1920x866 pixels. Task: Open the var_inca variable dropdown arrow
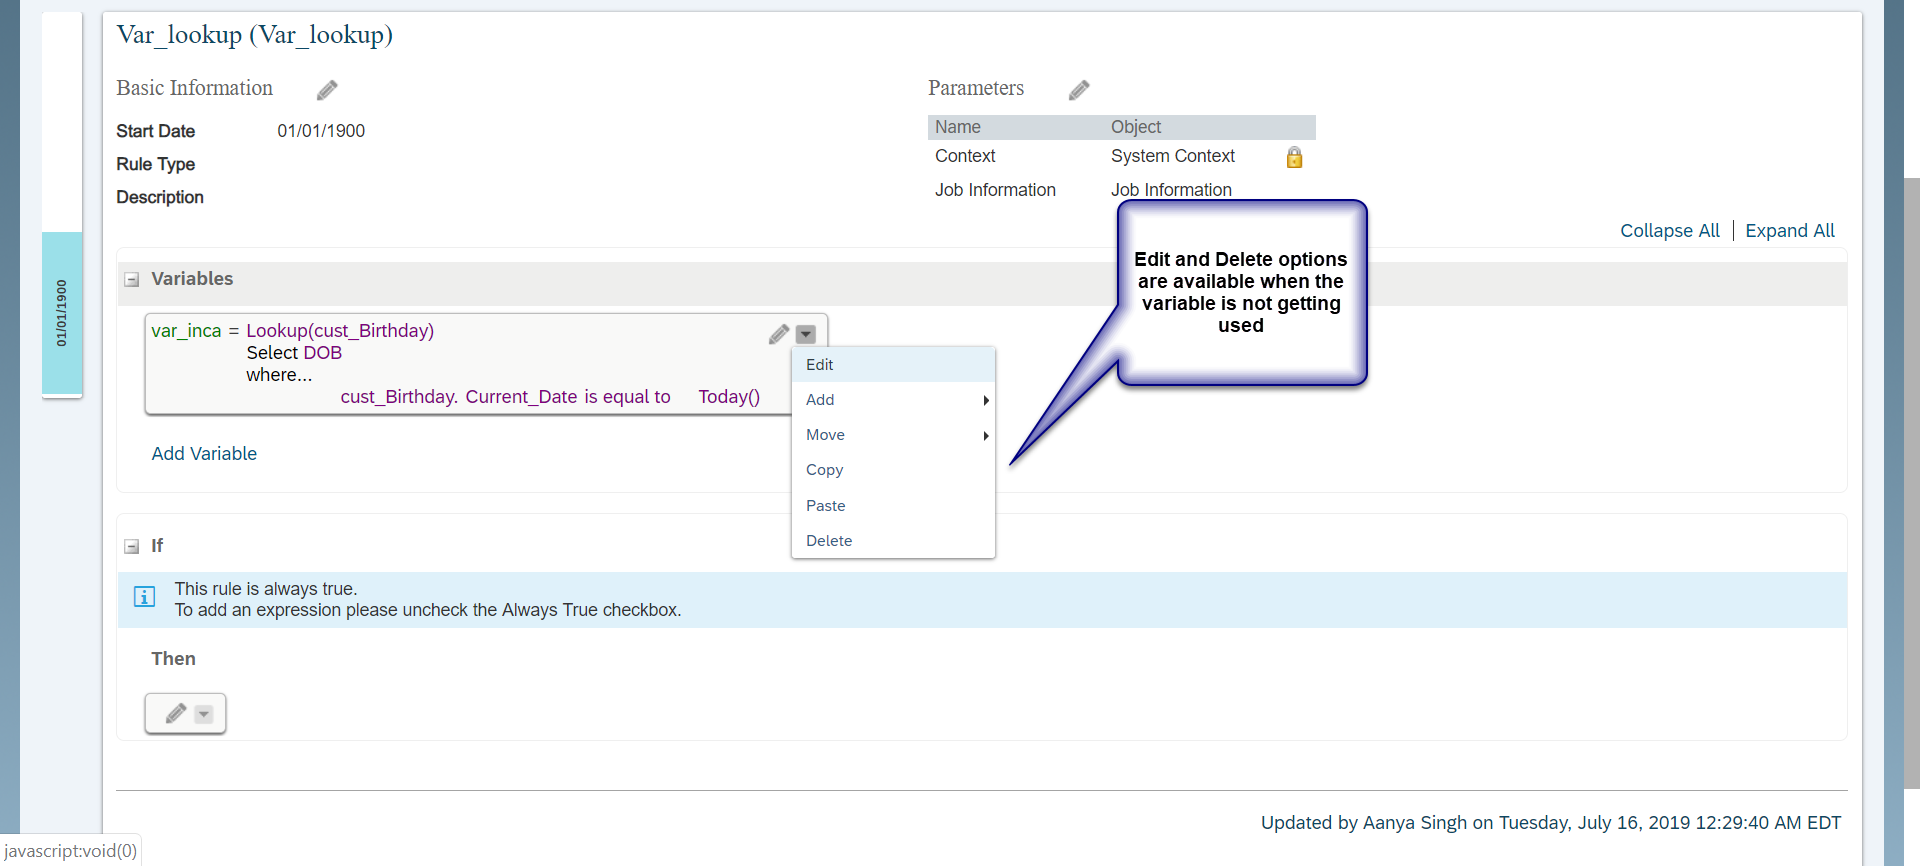point(806,334)
